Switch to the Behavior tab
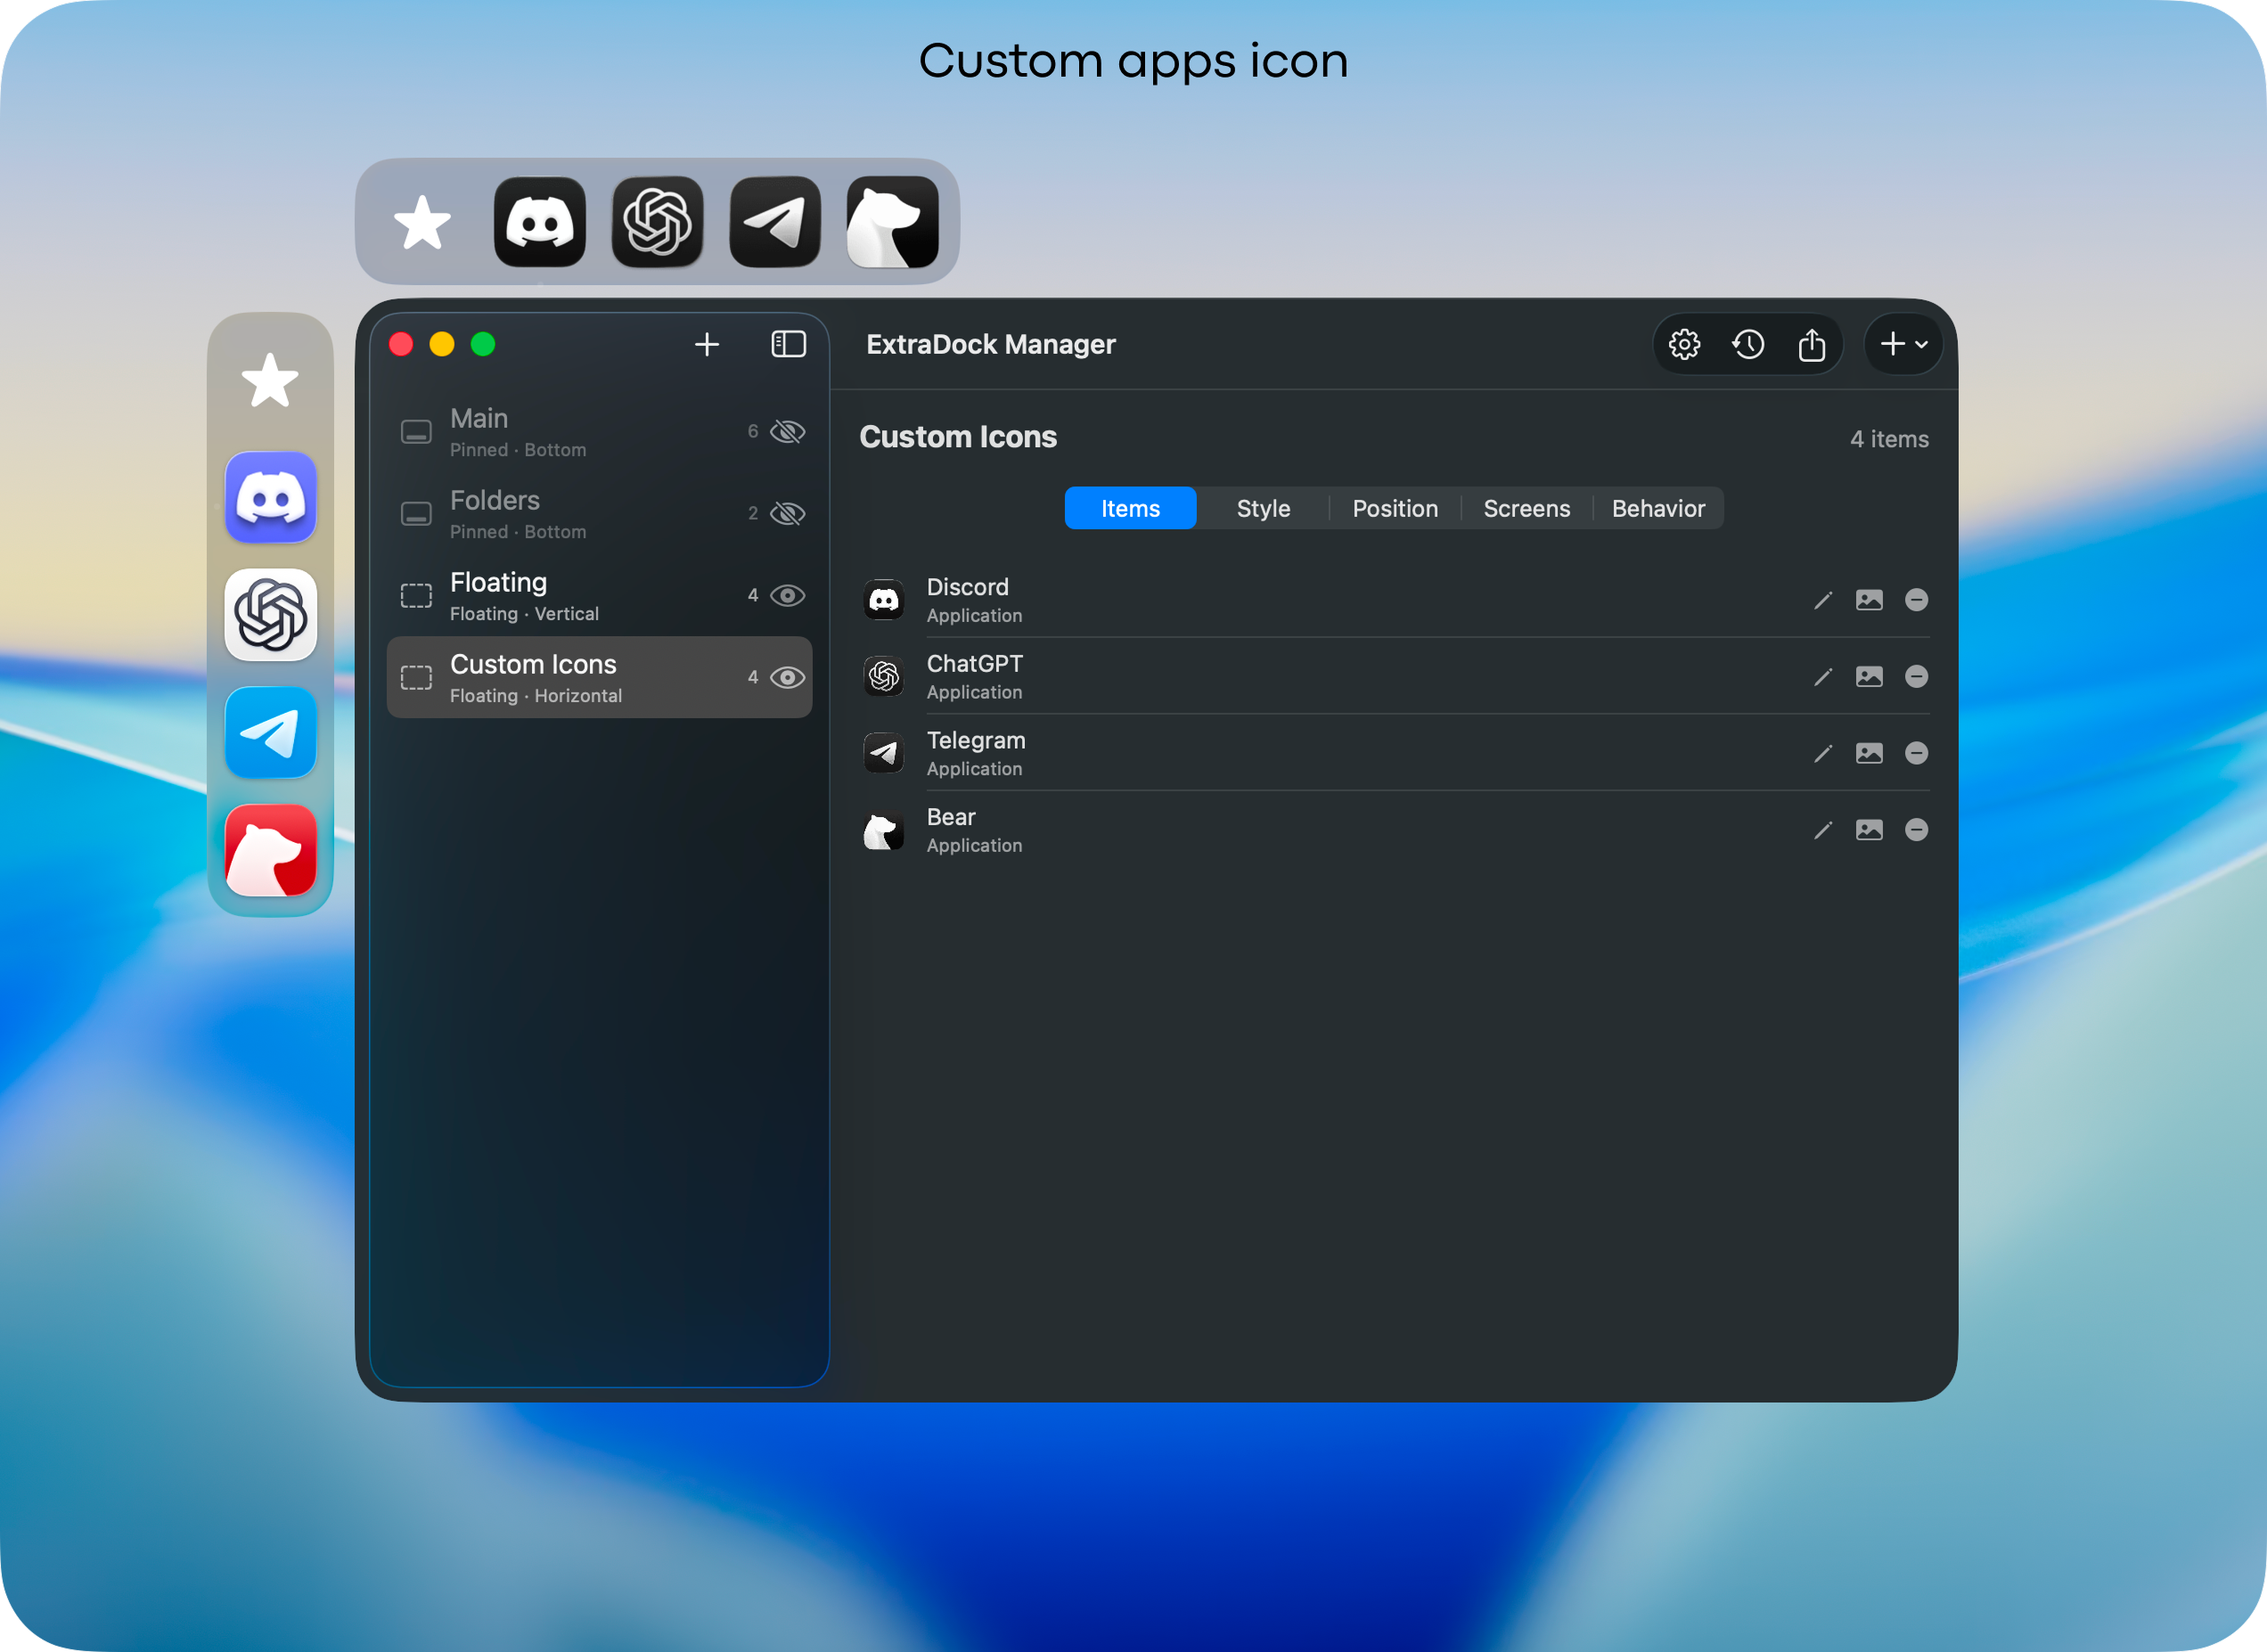This screenshot has width=2267, height=1652. click(x=1658, y=509)
